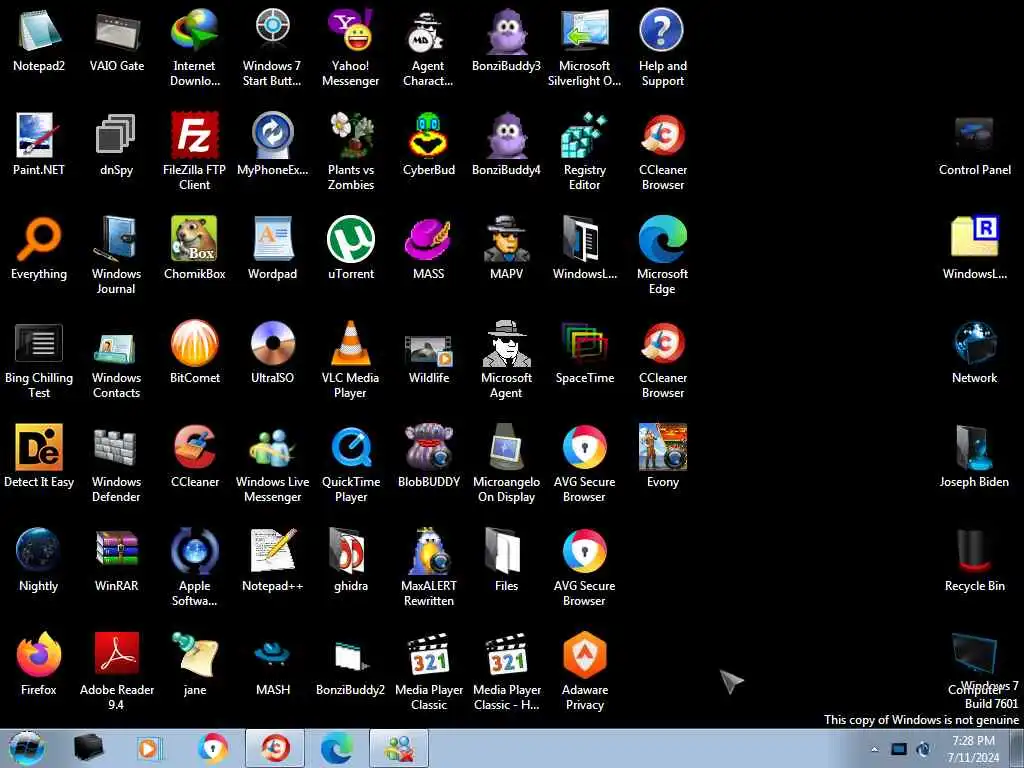Show hidden system tray icons
1024x768 pixels.
874,749
